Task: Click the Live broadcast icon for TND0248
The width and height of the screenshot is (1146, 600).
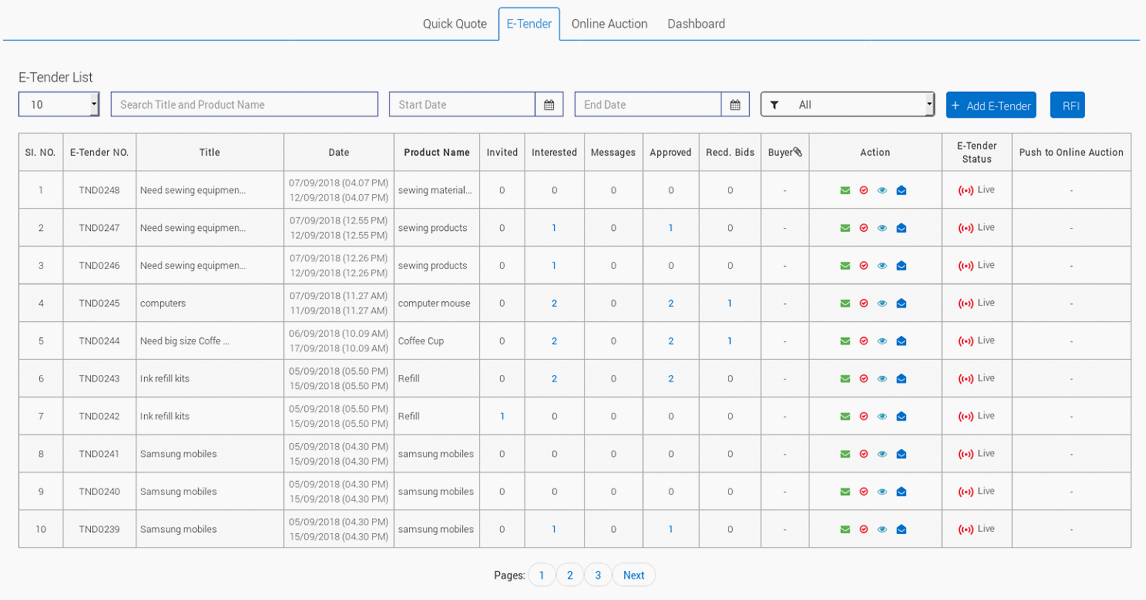Action: tap(965, 190)
